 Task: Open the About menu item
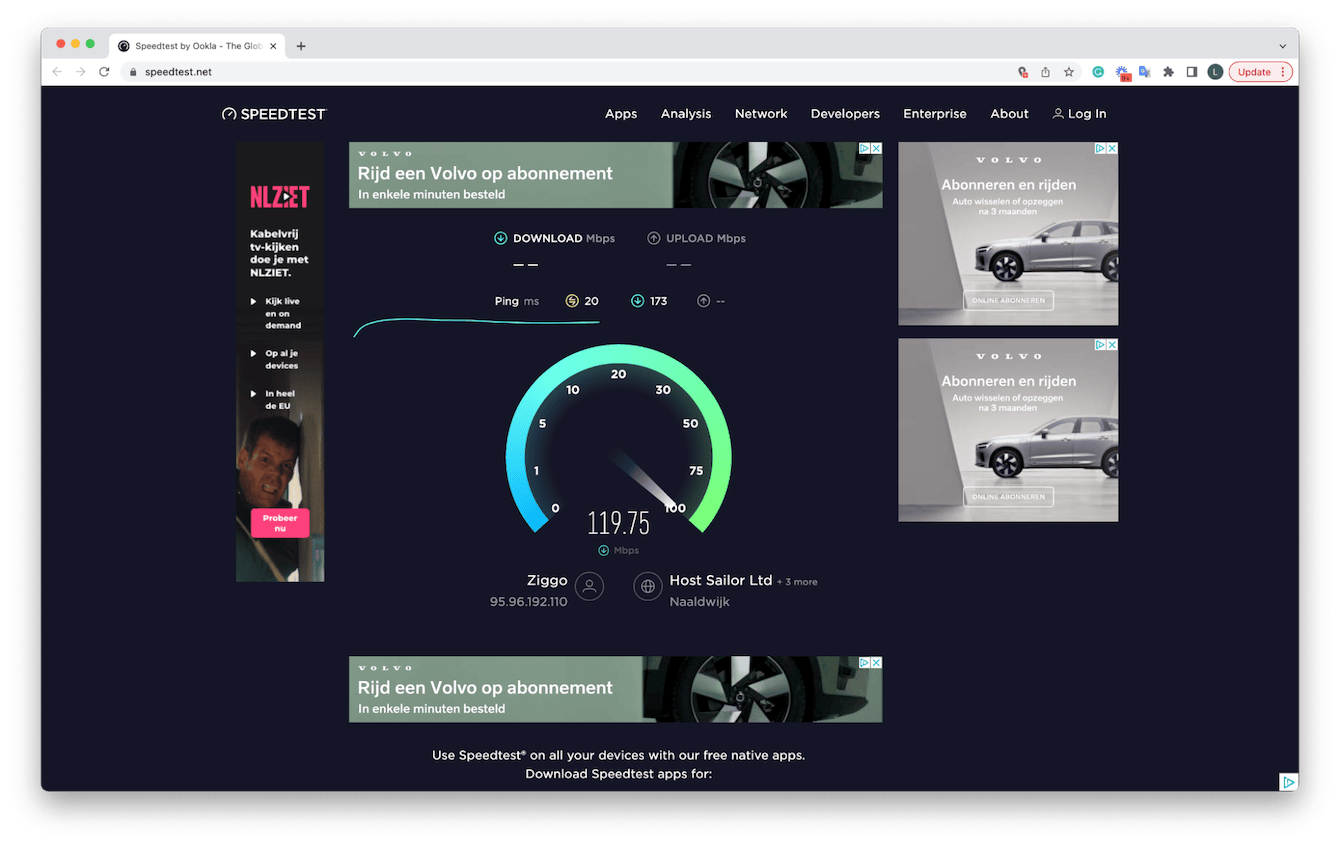[x=1009, y=114]
